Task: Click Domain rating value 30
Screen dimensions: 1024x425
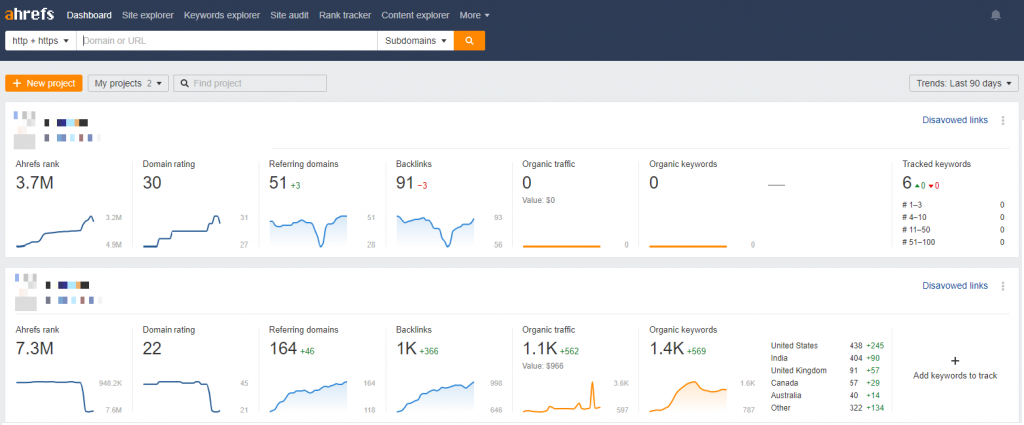Action: [152, 183]
